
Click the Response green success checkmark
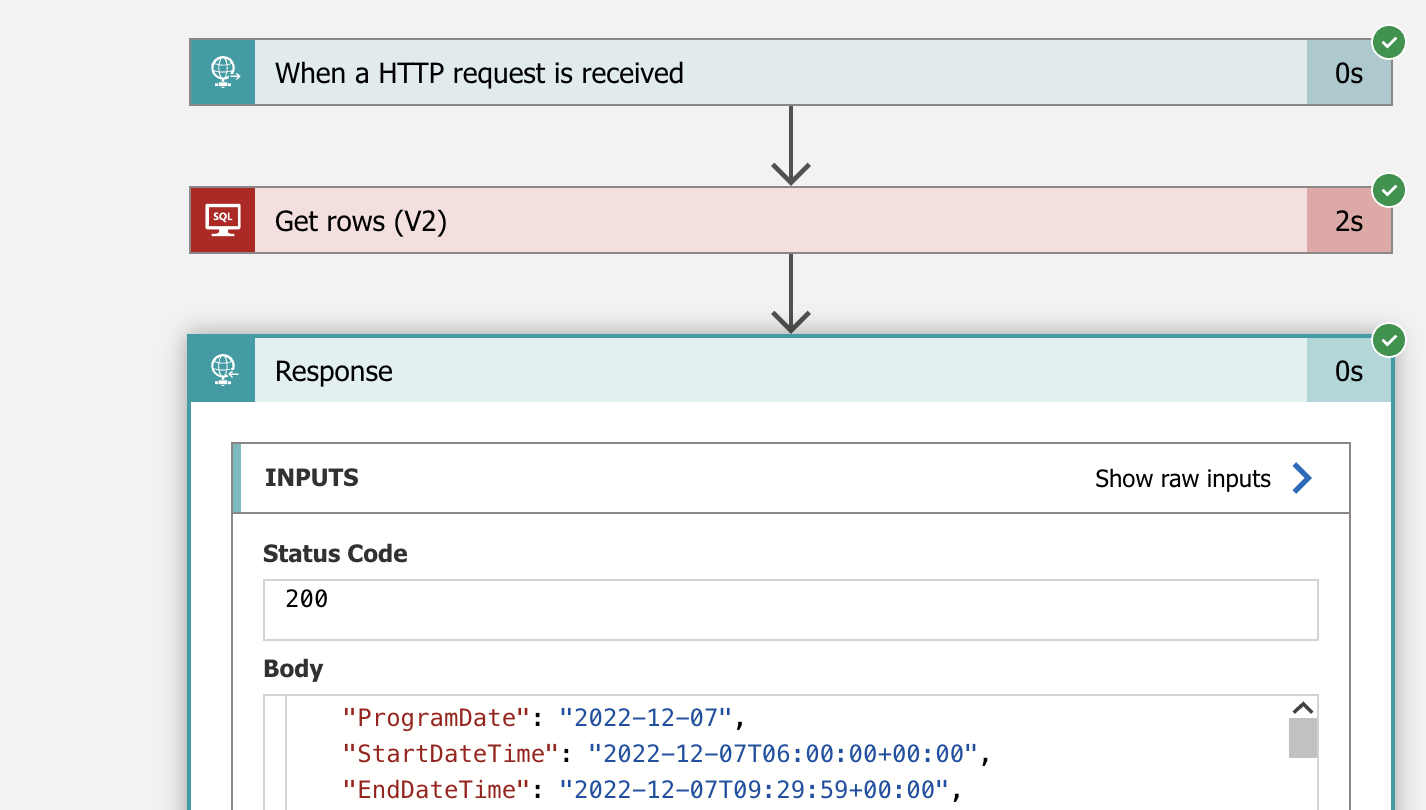click(1388, 340)
